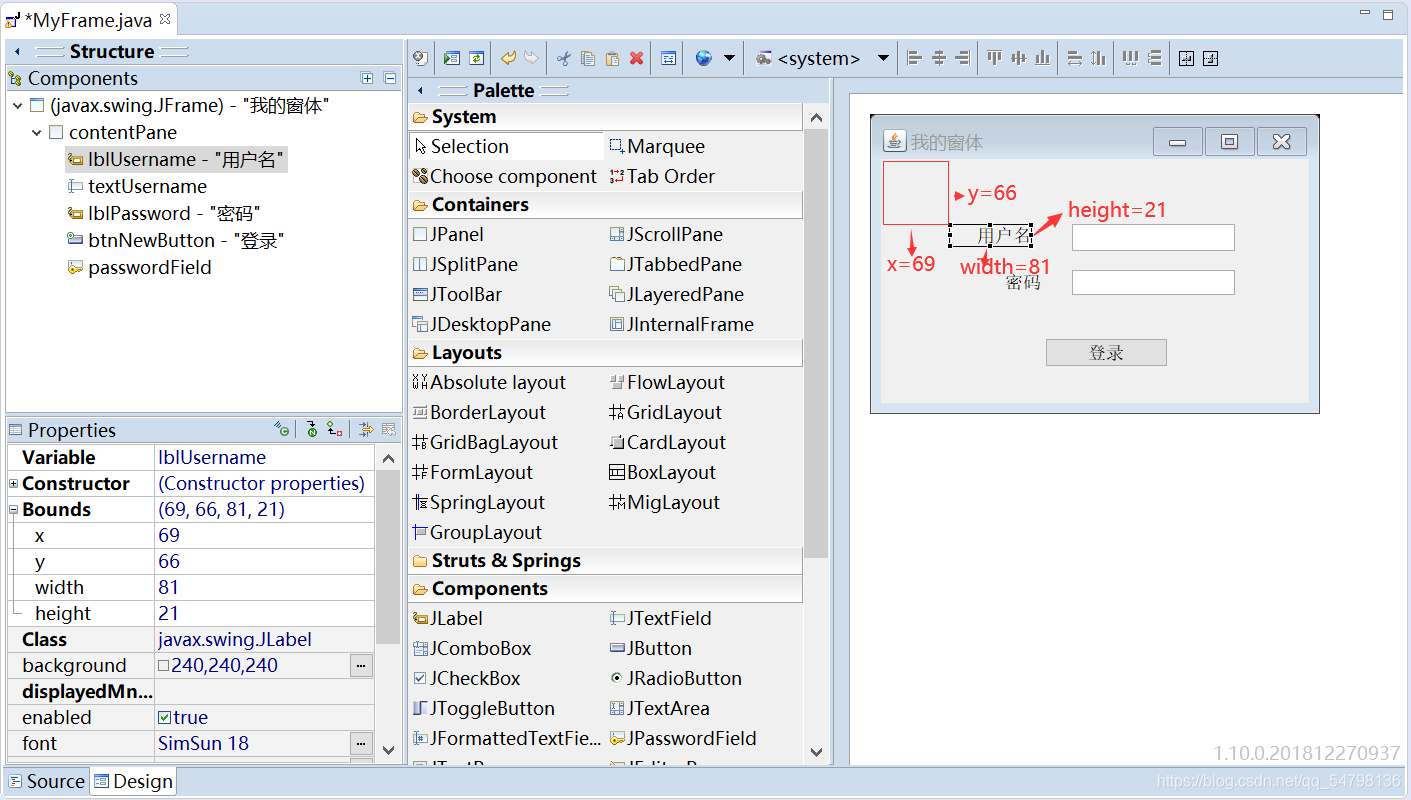Pick JLabel from the Components palette
The height and width of the screenshot is (800, 1411).
(448, 618)
